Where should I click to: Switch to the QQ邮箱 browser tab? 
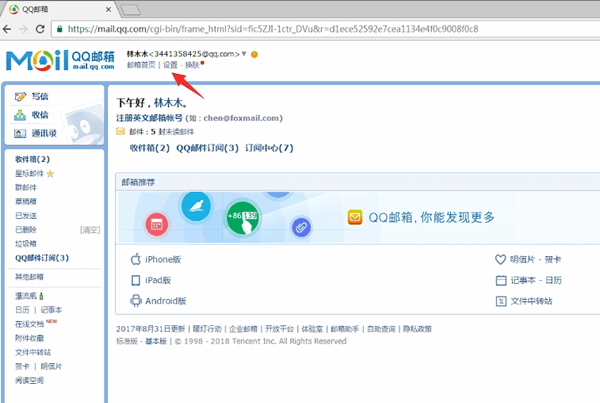(61, 9)
